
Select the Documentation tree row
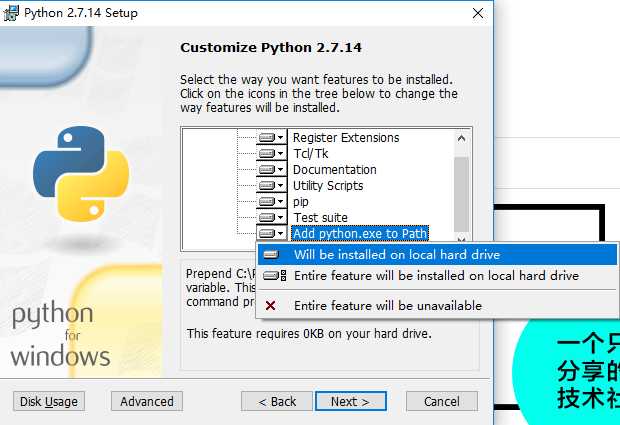[335, 170]
